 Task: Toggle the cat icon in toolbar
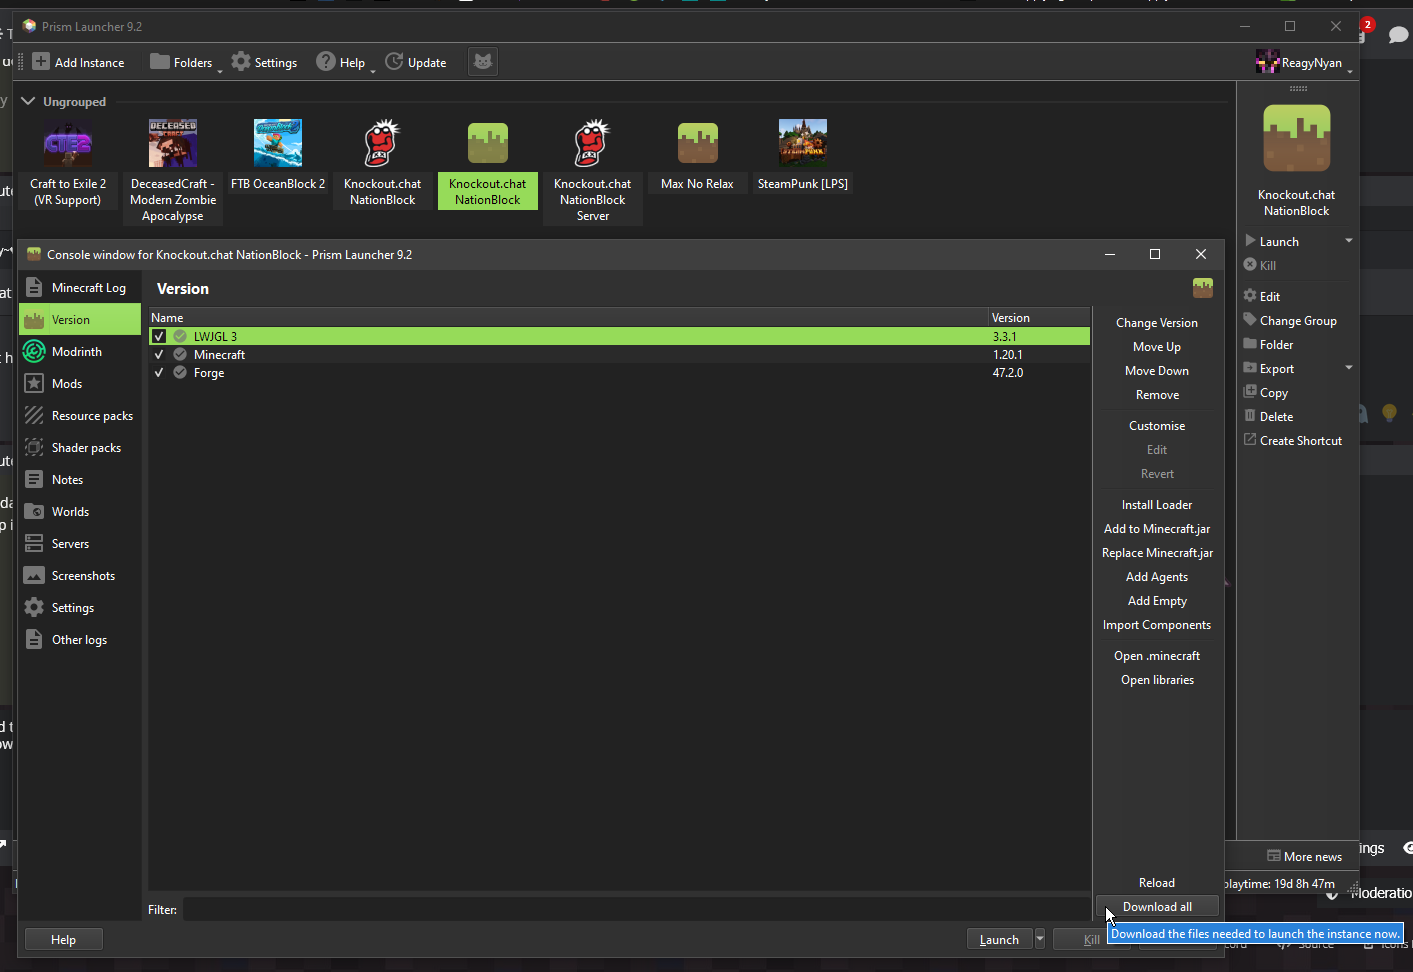483,62
